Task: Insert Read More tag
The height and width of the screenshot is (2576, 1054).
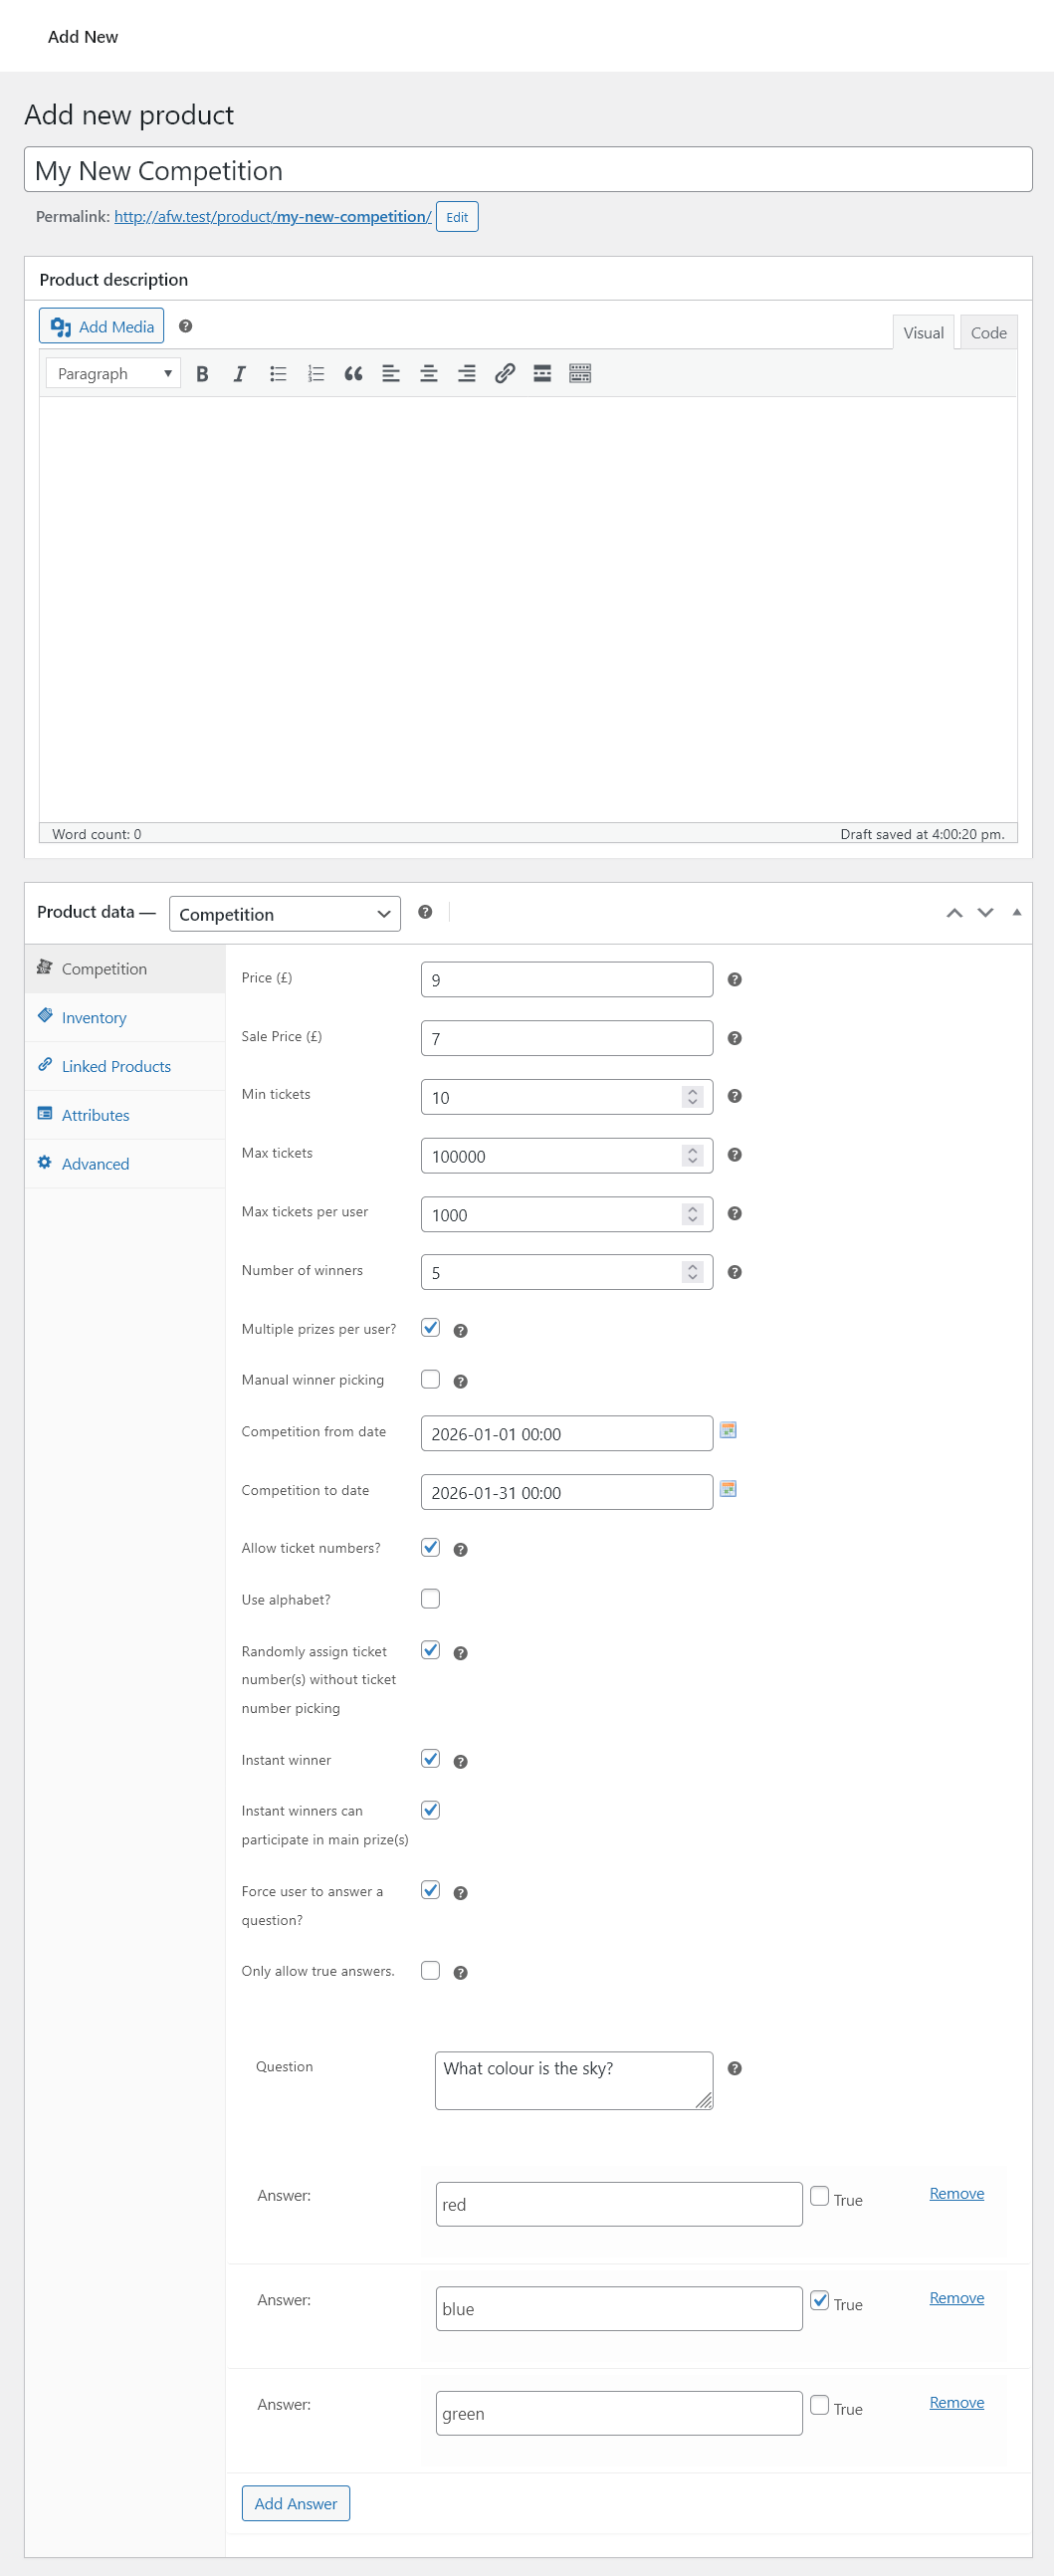Action: click(x=542, y=374)
